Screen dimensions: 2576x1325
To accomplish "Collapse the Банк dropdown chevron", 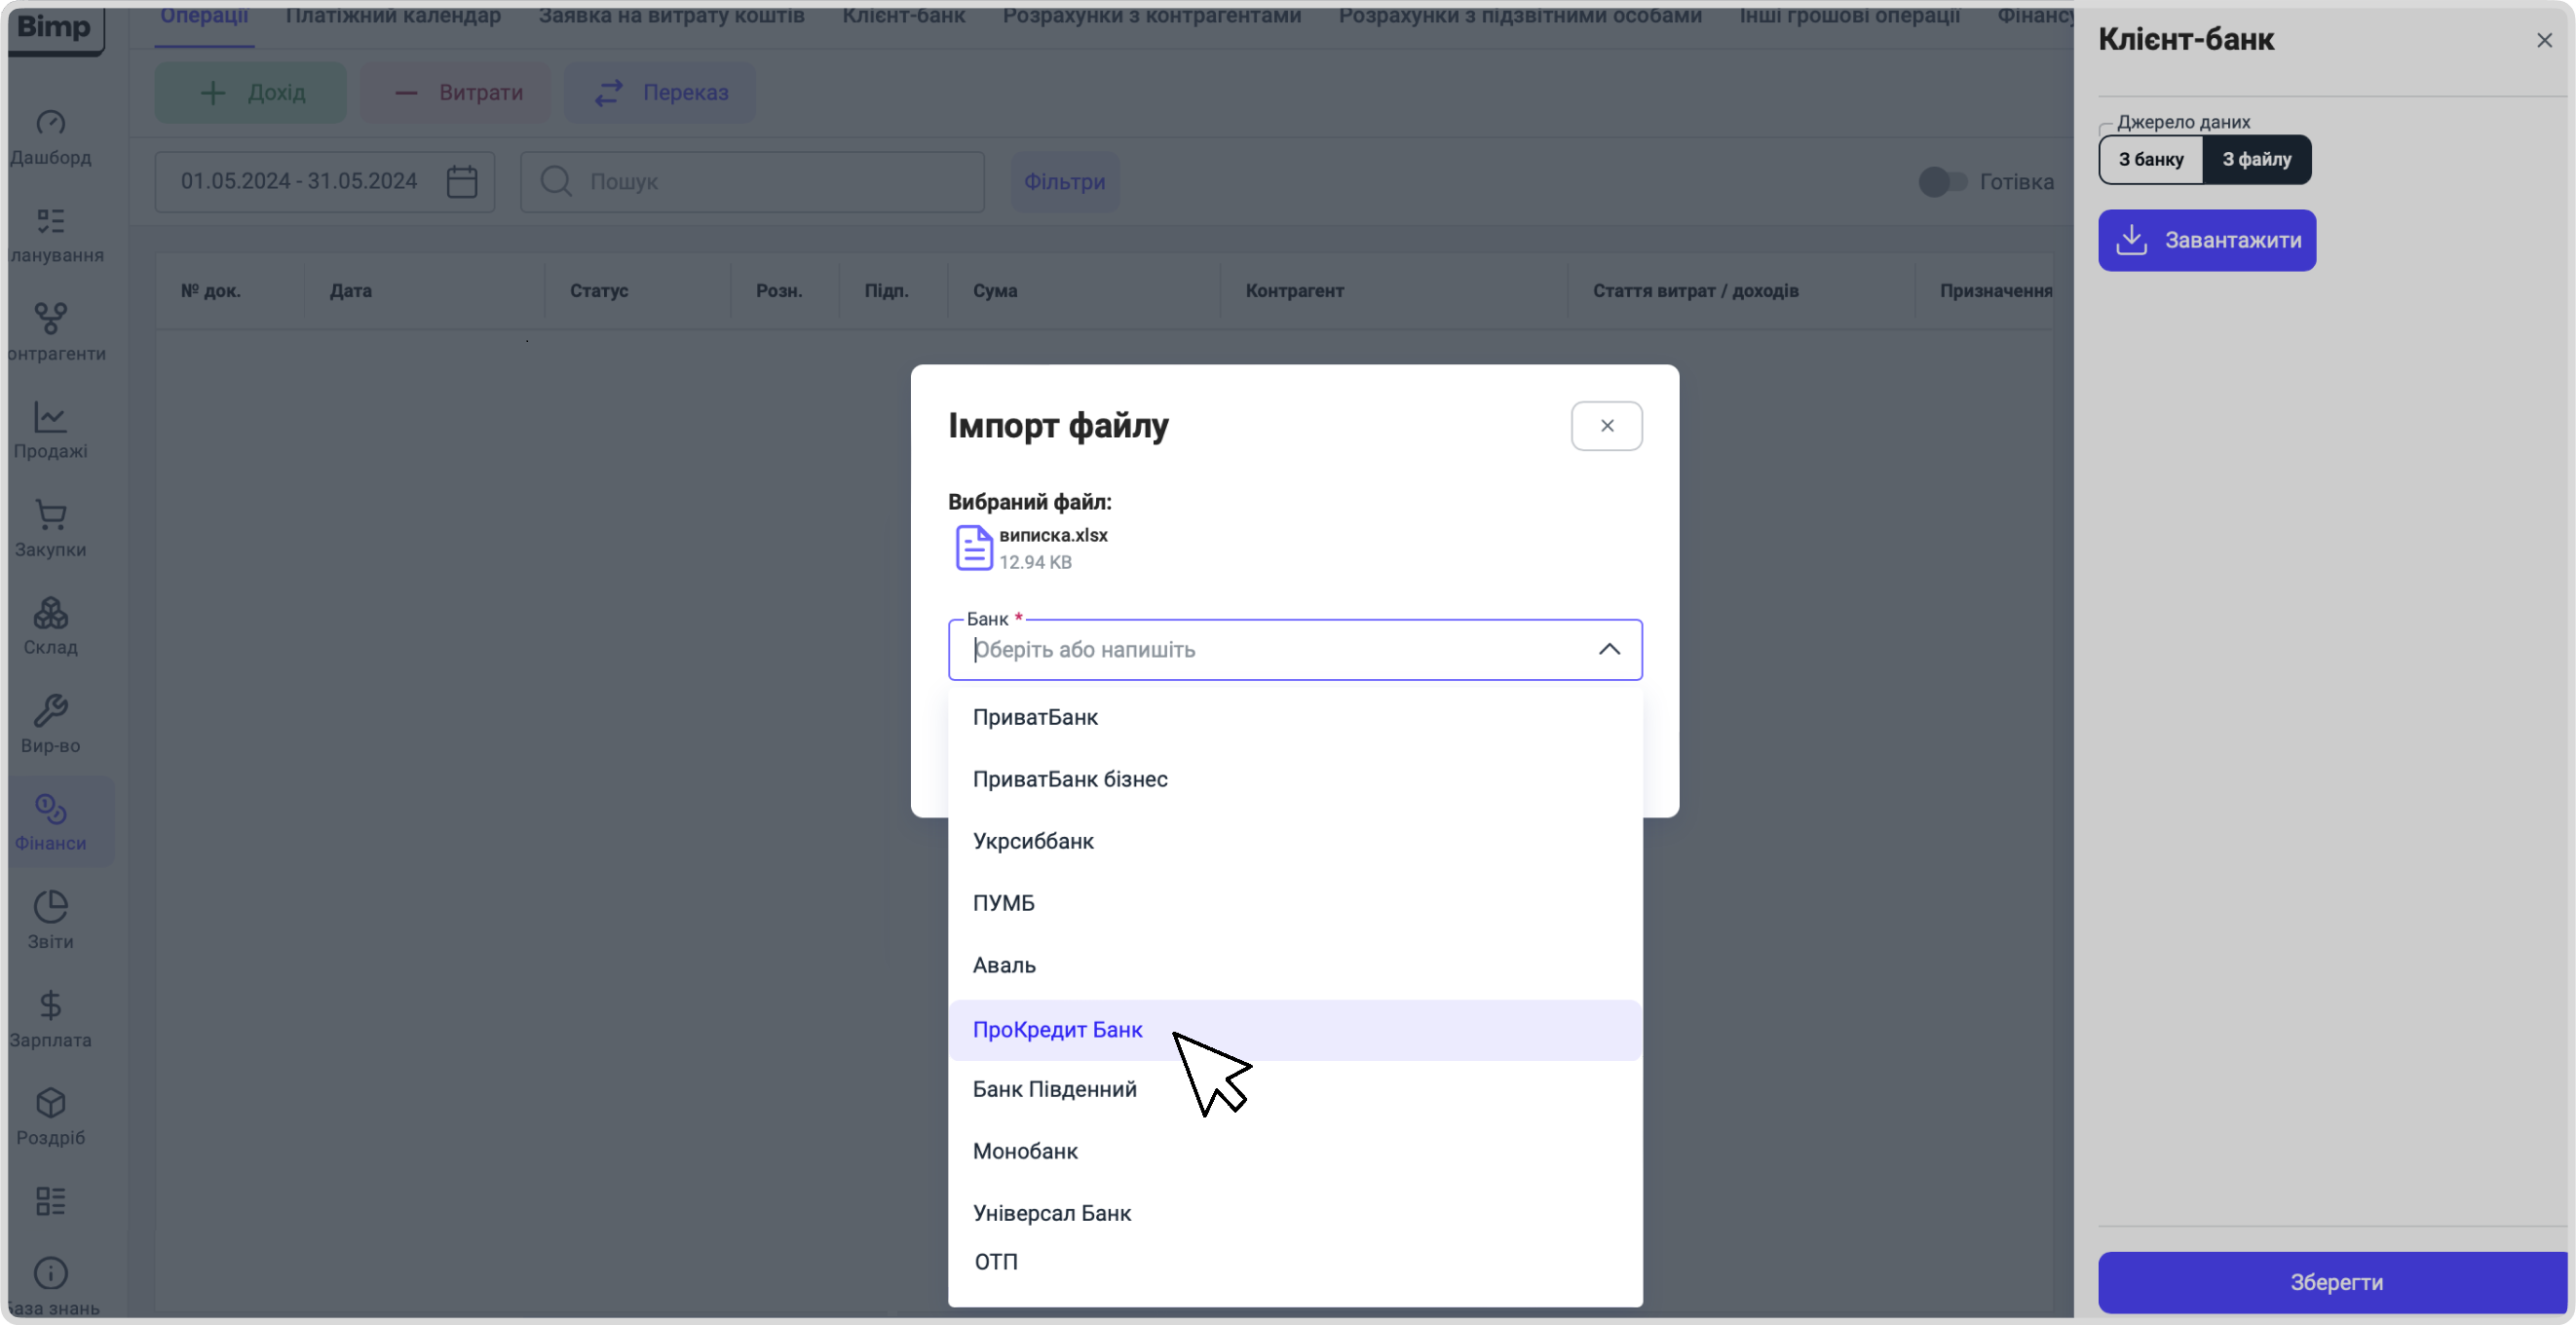I will [x=1608, y=650].
